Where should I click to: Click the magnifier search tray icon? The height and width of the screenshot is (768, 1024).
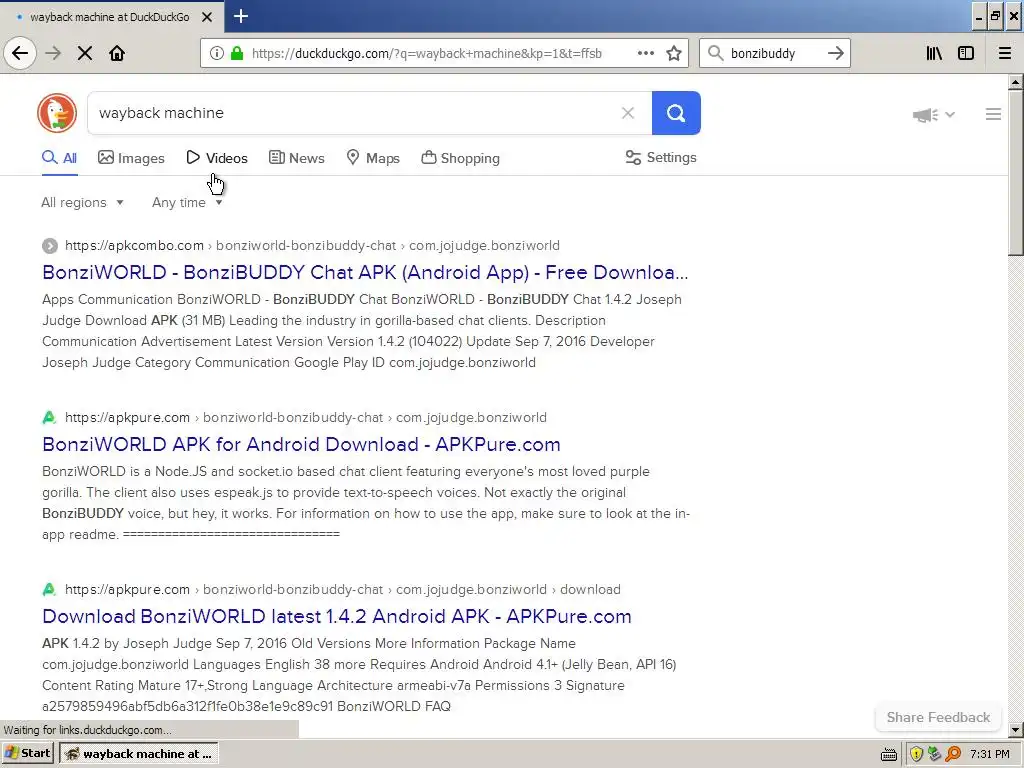[953, 754]
